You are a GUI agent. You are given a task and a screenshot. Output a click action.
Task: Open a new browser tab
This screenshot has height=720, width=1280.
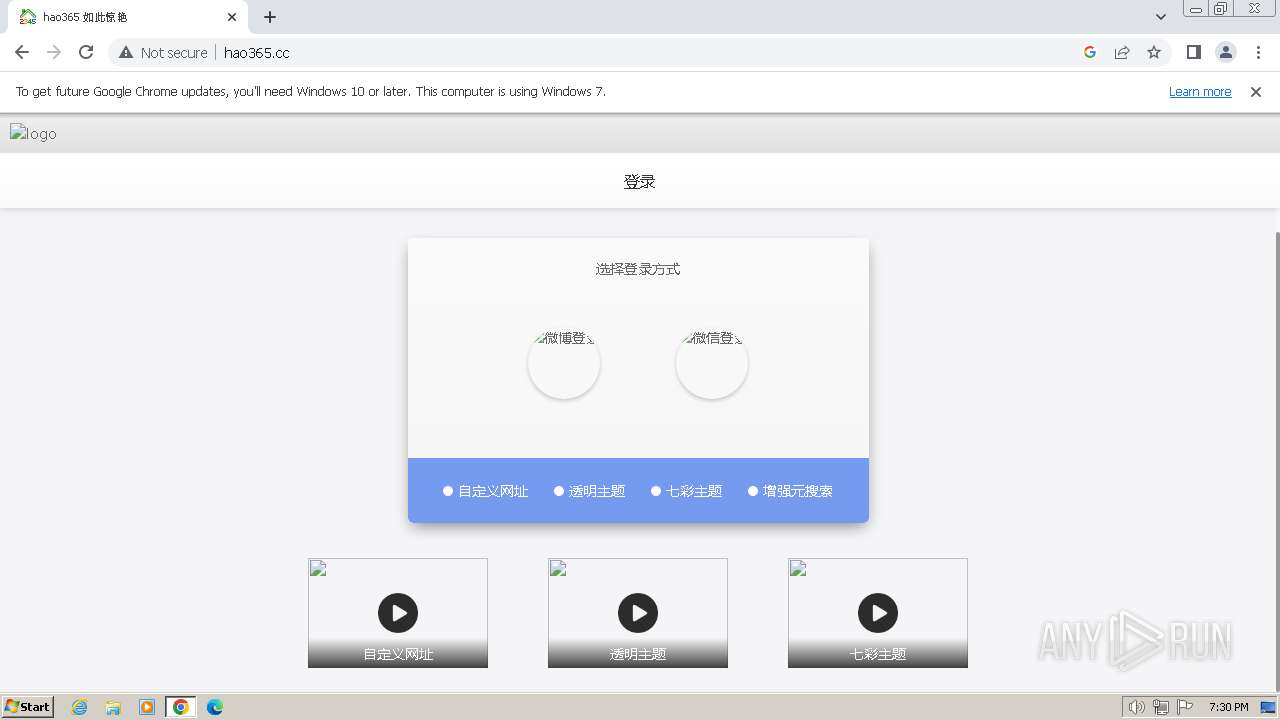[x=270, y=17]
